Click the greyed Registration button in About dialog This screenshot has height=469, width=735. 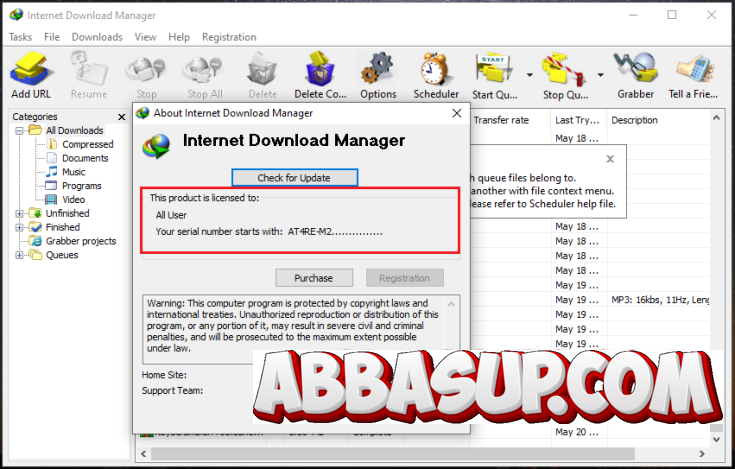pos(405,278)
